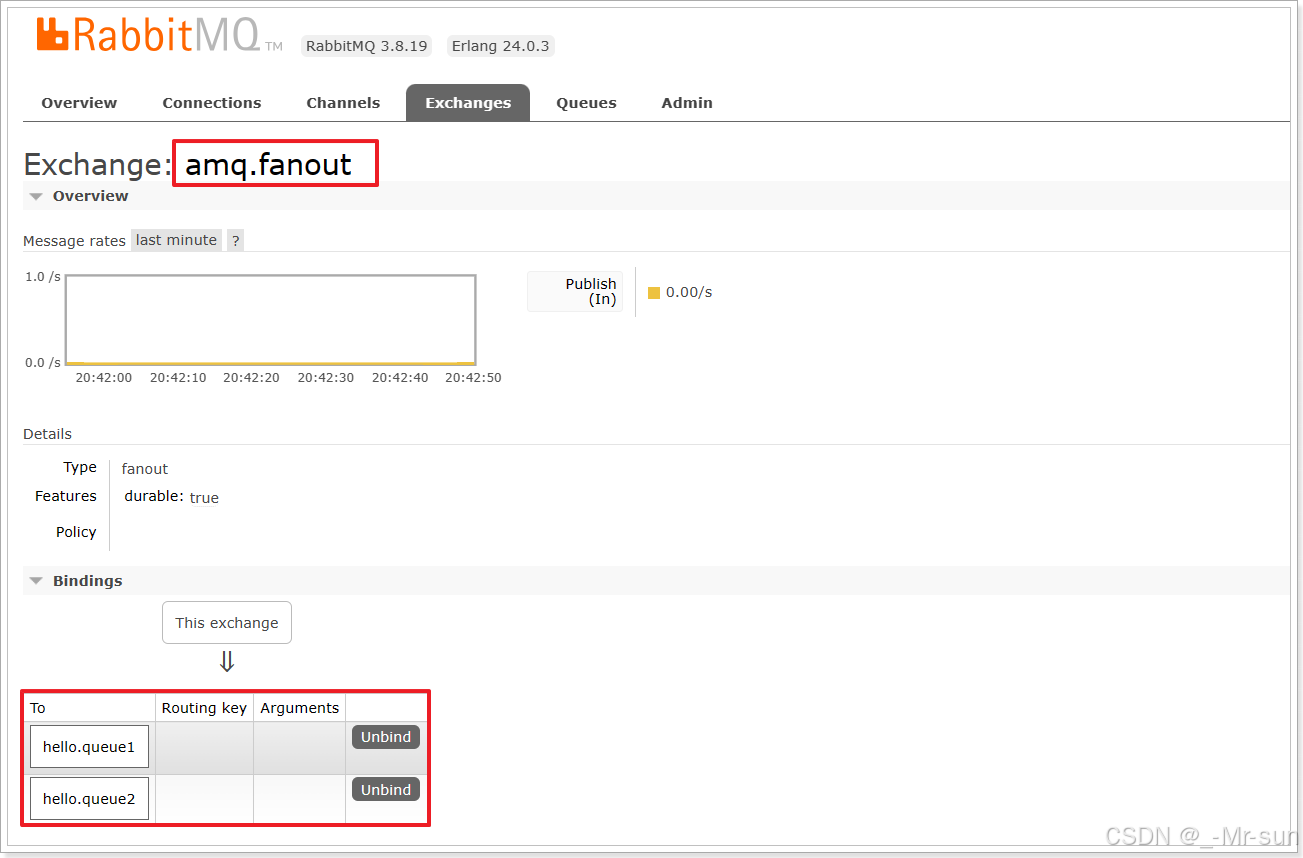Open the Overview tab
Screen dimensions: 1303x858
point(79,103)
